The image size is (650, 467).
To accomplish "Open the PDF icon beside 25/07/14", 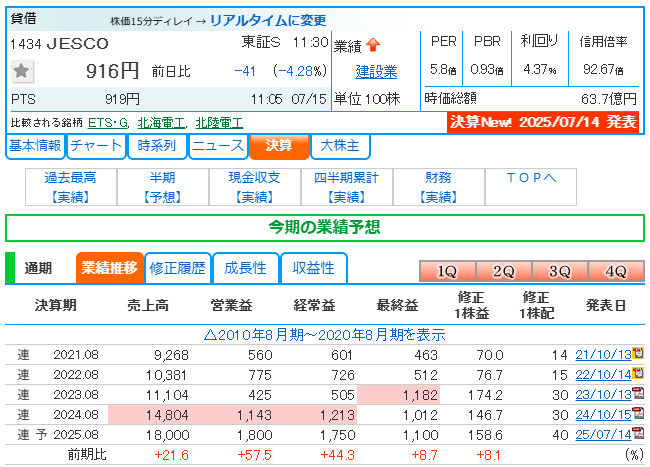I will tap(638, 433).
